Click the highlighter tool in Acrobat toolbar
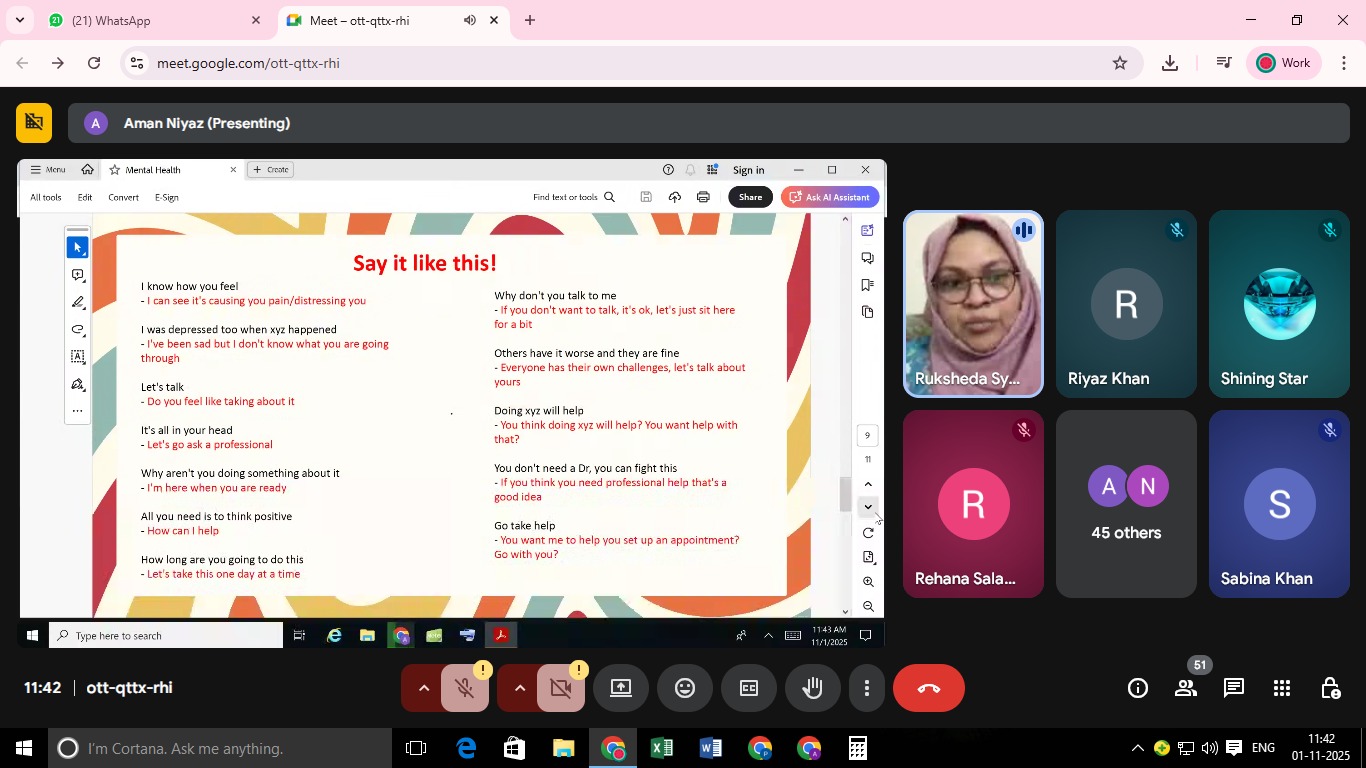1366x768 pixels. coord(77,302)
